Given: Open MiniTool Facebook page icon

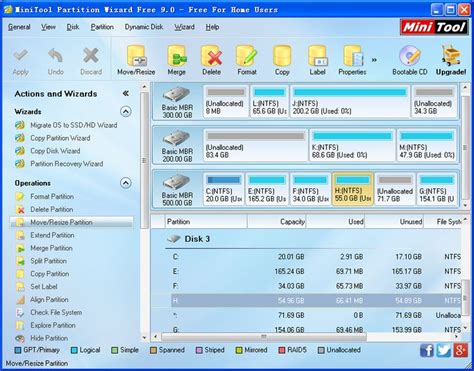Looking at the screenshot, I should tap(427, 350).
